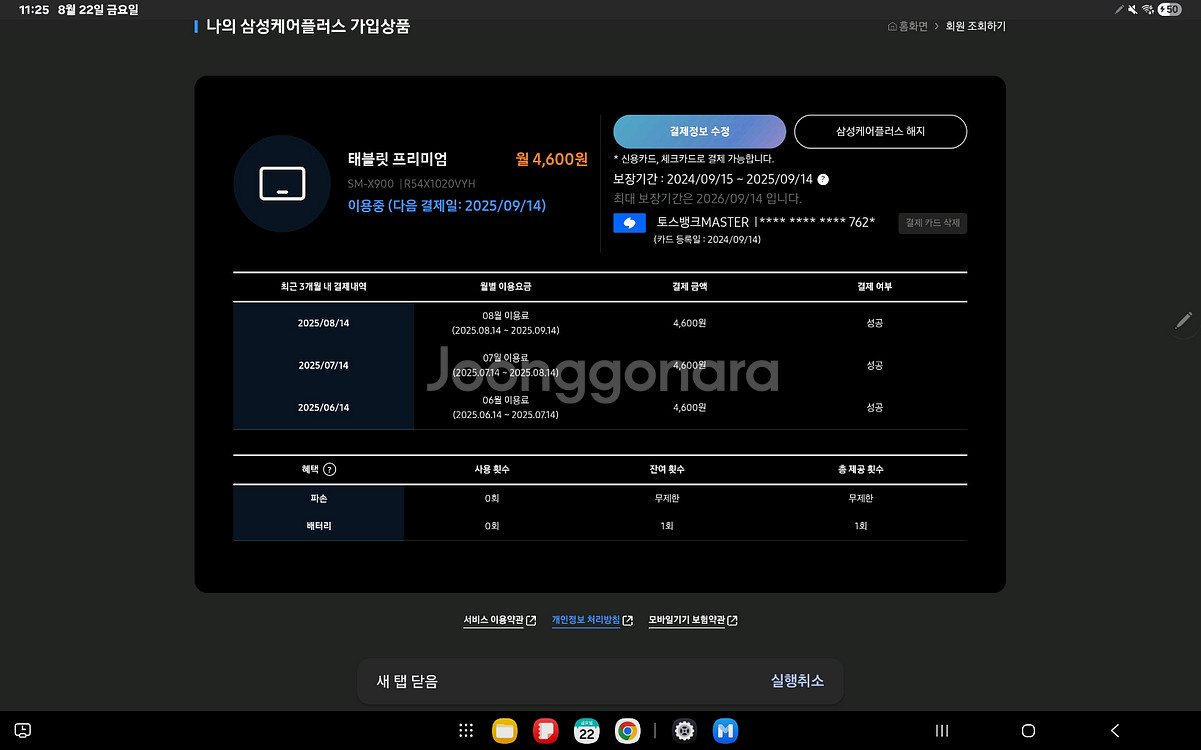Open the floating pen edit icon
The image size is (1201, 750).
tap(1184, 321)
